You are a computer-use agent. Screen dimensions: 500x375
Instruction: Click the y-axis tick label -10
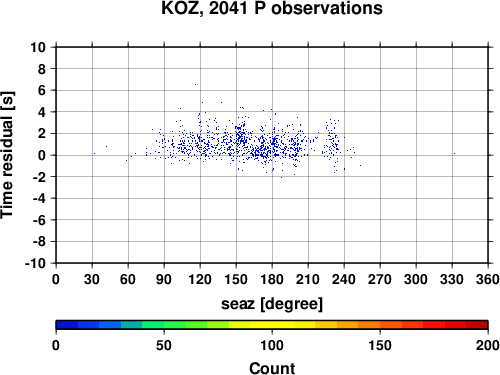pos(35,263)
